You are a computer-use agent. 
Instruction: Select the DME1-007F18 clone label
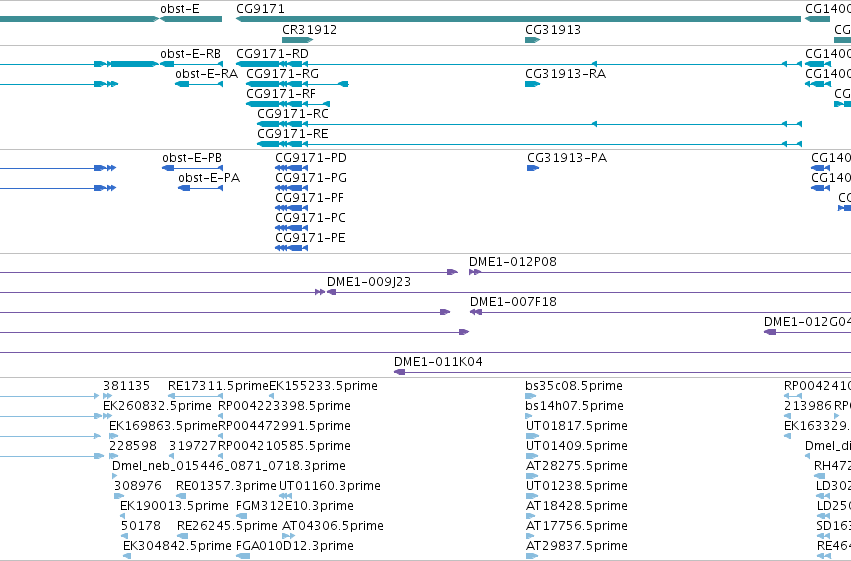click(513, 302)
